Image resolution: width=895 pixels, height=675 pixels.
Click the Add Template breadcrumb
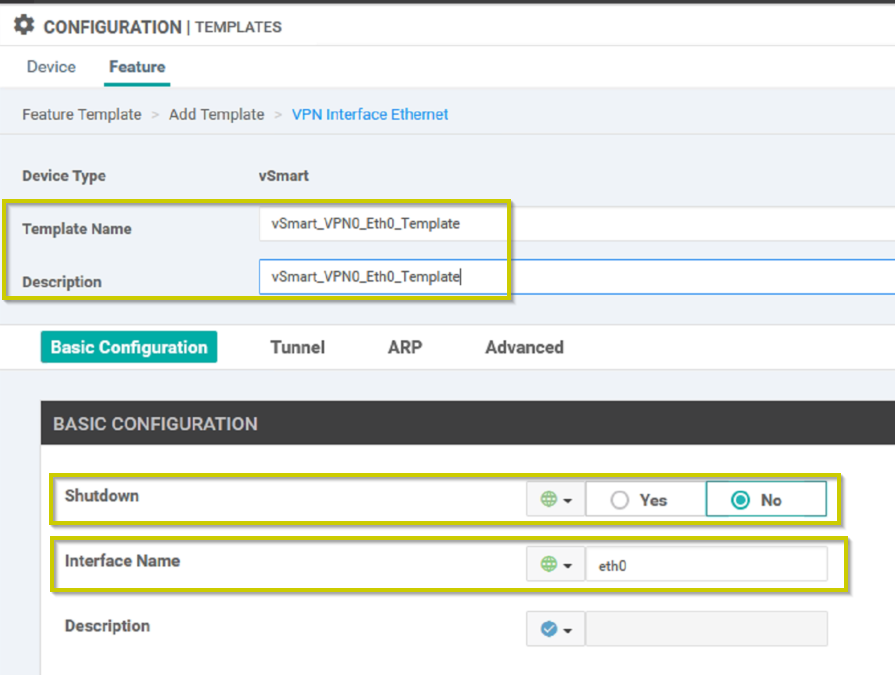point(216,114)
